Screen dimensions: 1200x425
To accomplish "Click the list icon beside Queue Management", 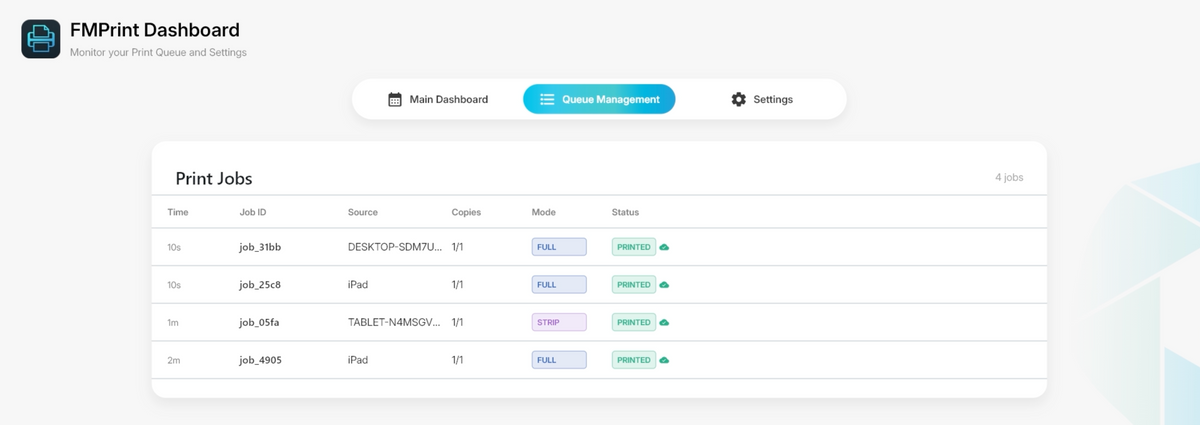I will (x=547, y=99).
